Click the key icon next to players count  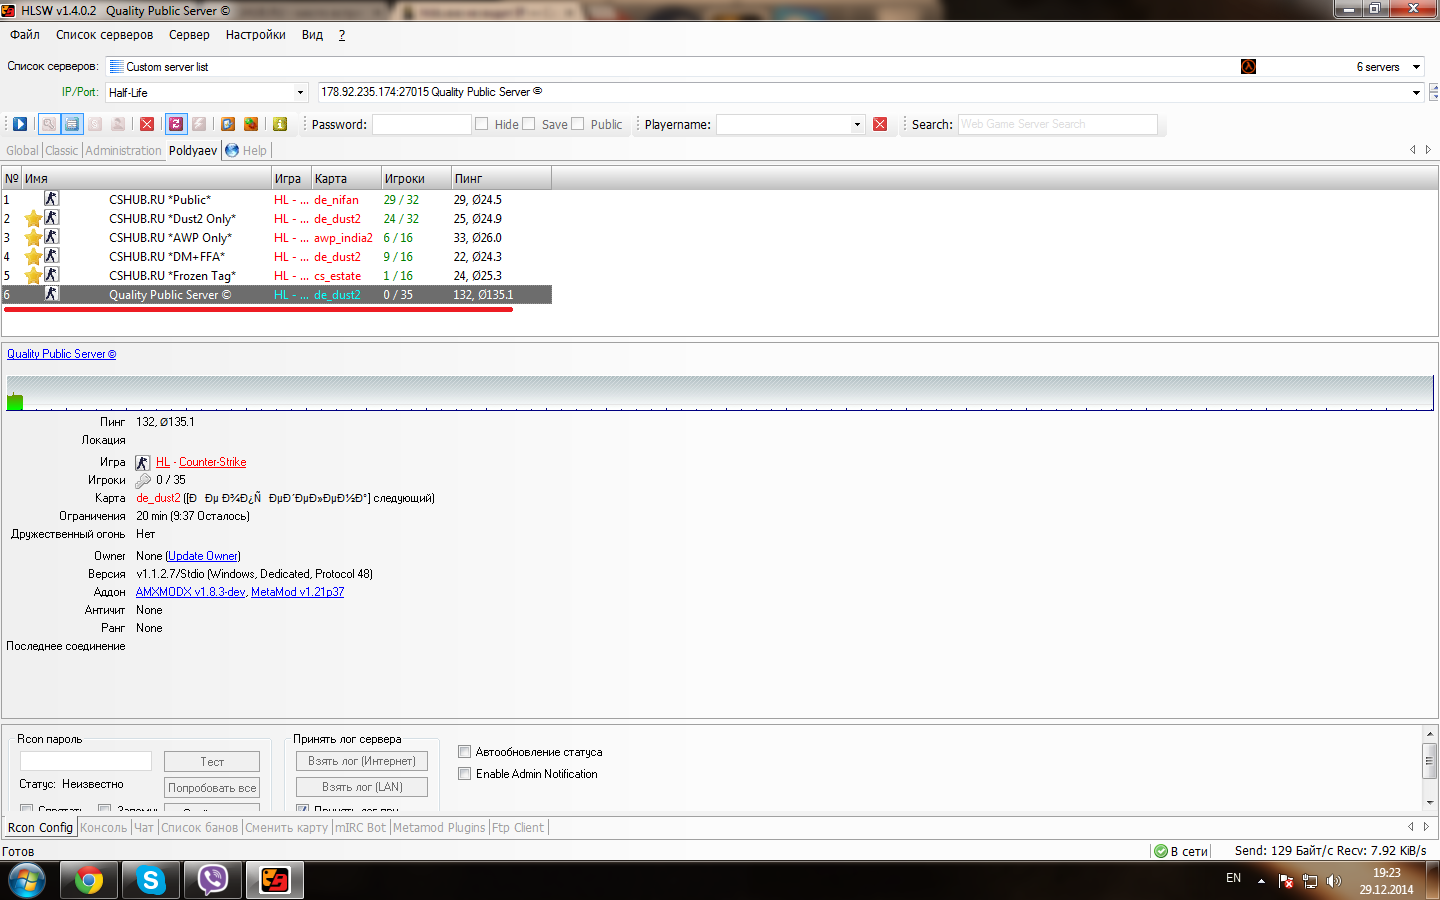pos(143,481)
